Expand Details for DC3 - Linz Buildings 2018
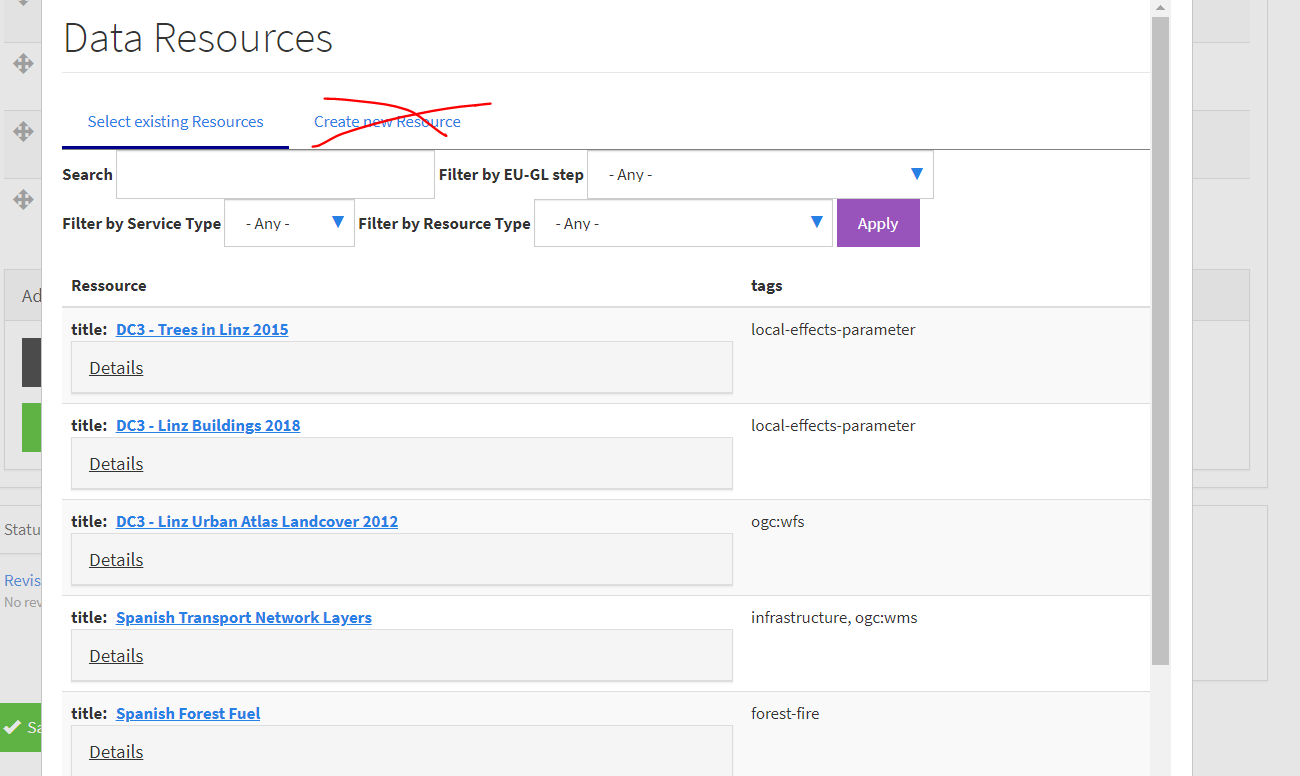The width and height of the screenshot is (1300, 776). [x=115, y=463]
